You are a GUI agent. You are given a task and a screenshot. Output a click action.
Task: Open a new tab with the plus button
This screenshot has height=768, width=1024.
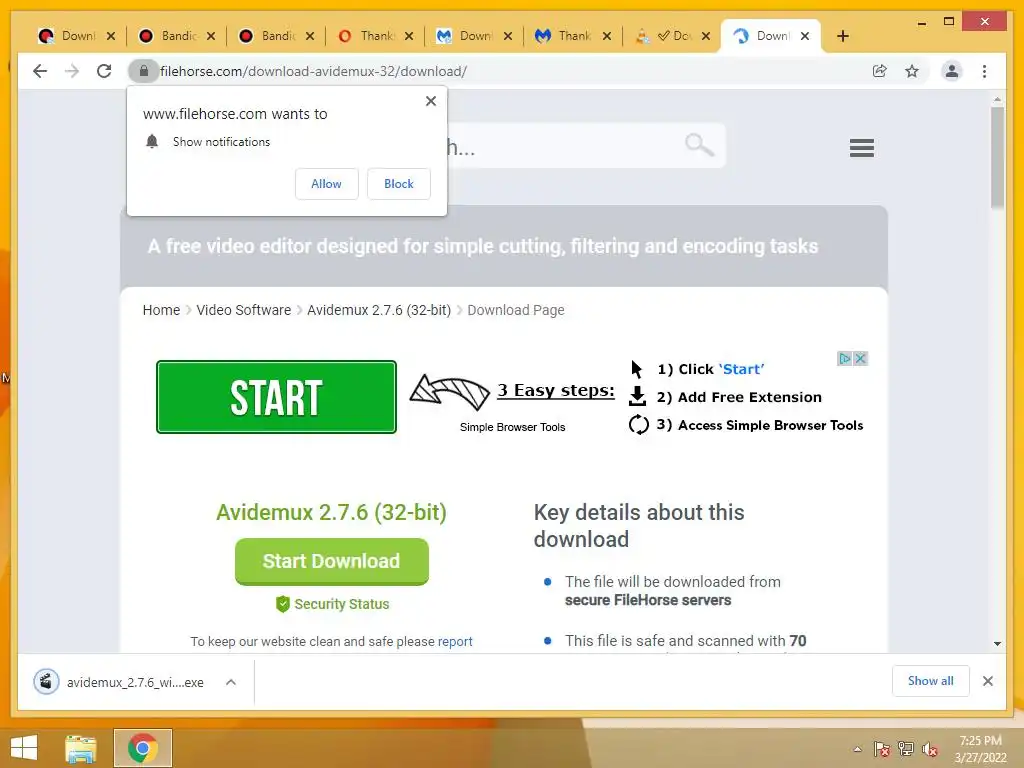(x=842, y=36)
